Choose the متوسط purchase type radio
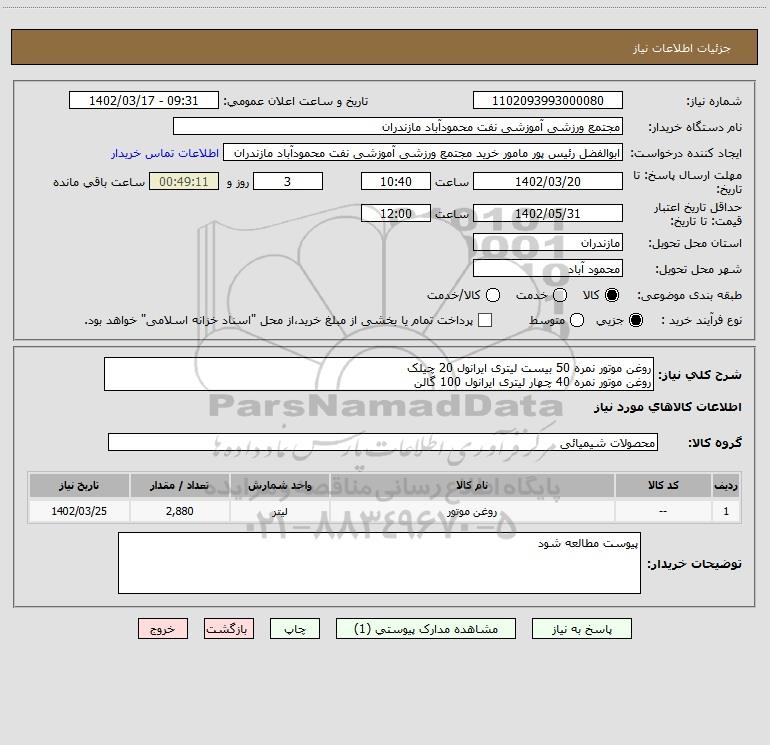This screenshot has height=745, width=770. (x=577, y=320)
